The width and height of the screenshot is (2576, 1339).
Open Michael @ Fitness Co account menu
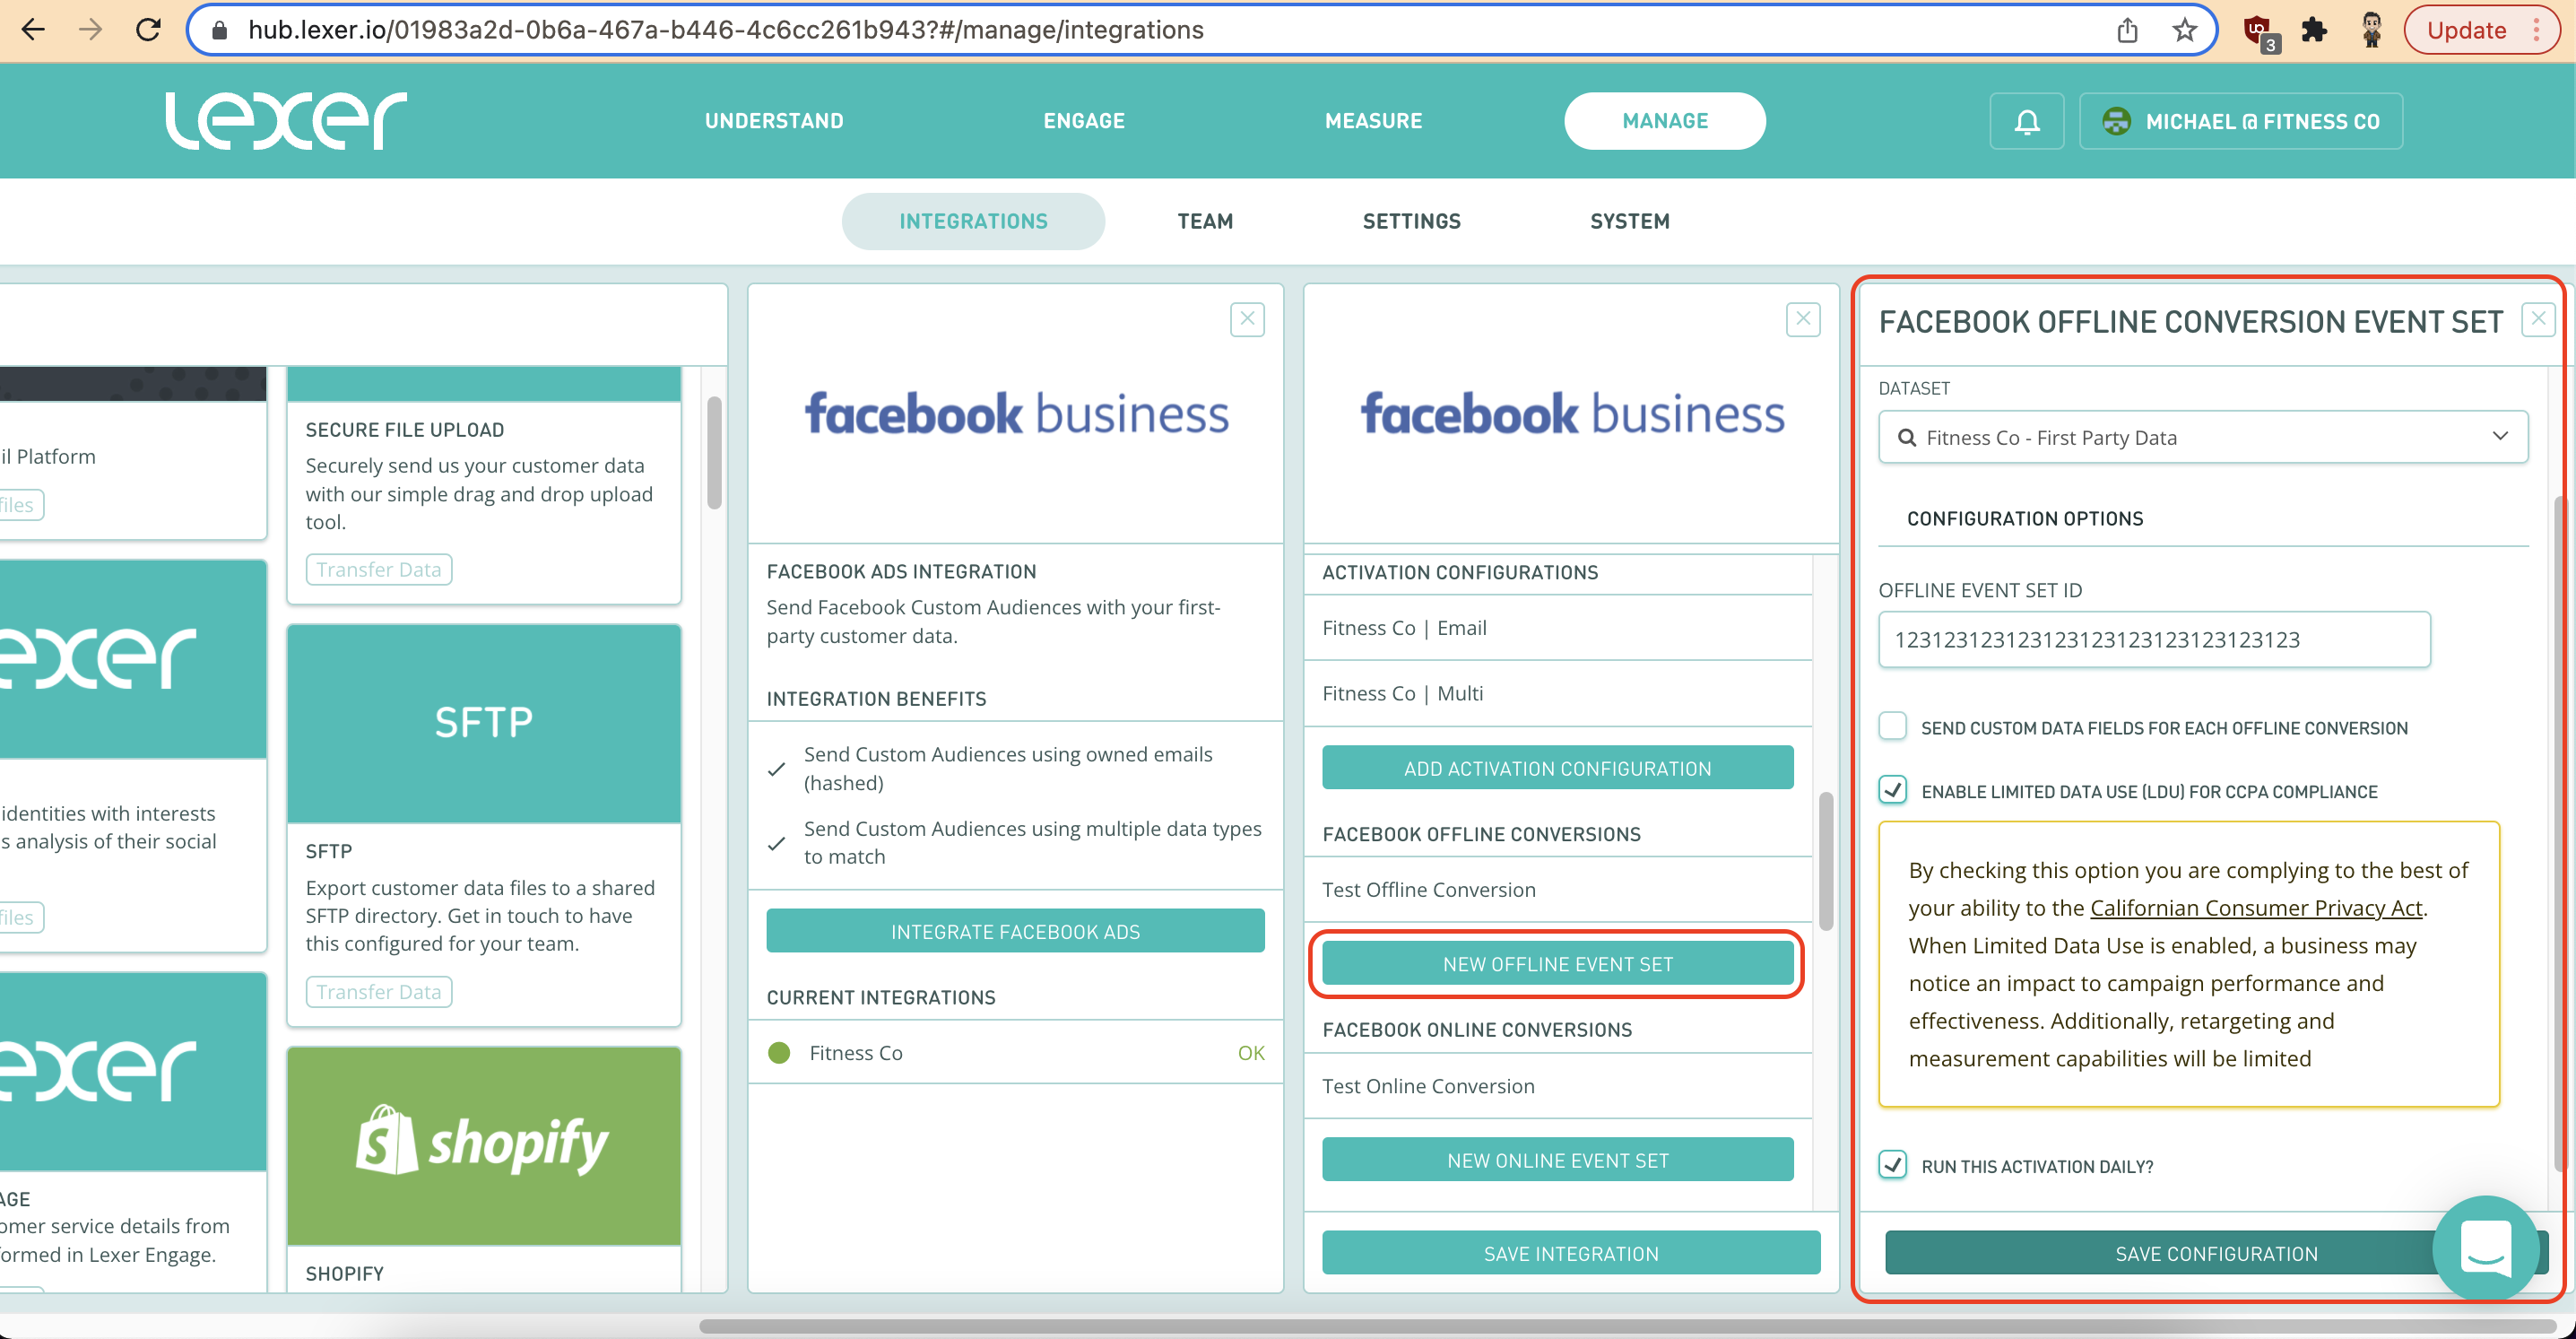[2240, 121]
